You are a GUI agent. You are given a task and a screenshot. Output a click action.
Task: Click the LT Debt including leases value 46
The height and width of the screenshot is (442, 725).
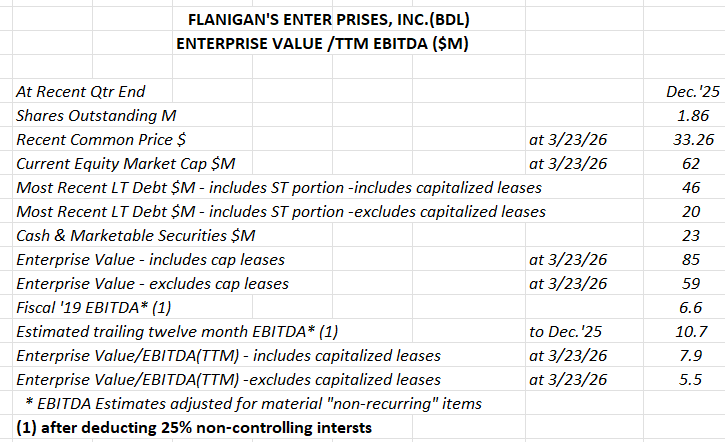click(691, 188)
